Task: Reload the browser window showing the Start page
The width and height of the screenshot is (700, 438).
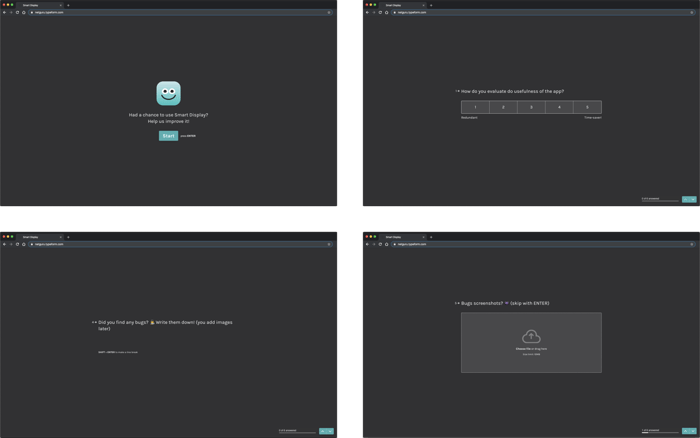Action: point(17,13)
